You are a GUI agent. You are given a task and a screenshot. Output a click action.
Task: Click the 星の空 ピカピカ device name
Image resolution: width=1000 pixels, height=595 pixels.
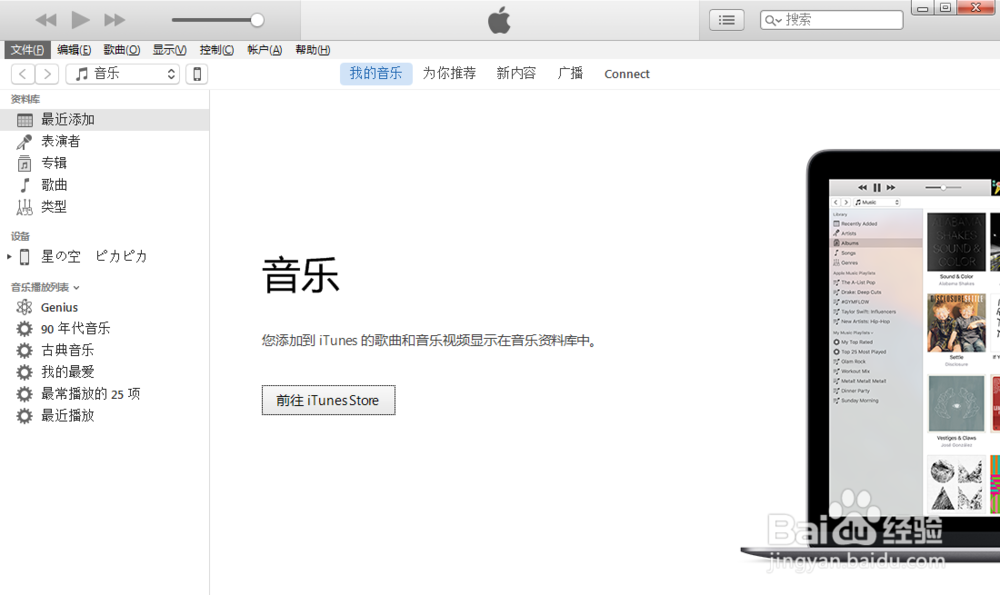tap(94, 256)
